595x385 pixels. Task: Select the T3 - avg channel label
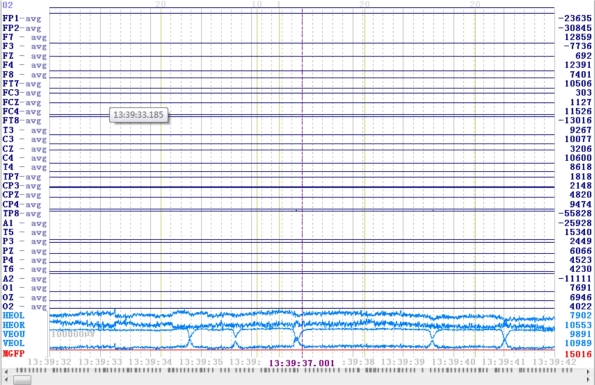25,130
